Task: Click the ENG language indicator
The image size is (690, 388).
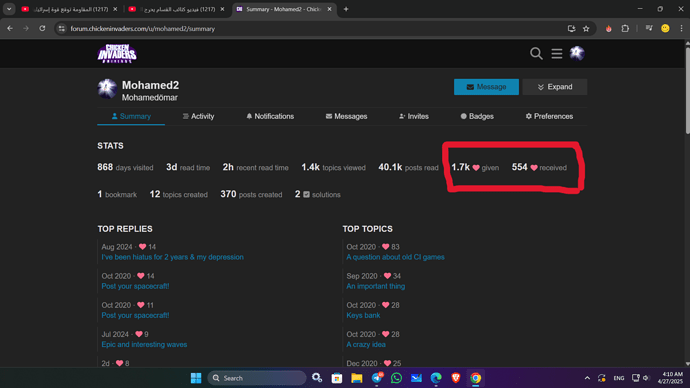Action: pyautogui.click(x=619, y=378)
